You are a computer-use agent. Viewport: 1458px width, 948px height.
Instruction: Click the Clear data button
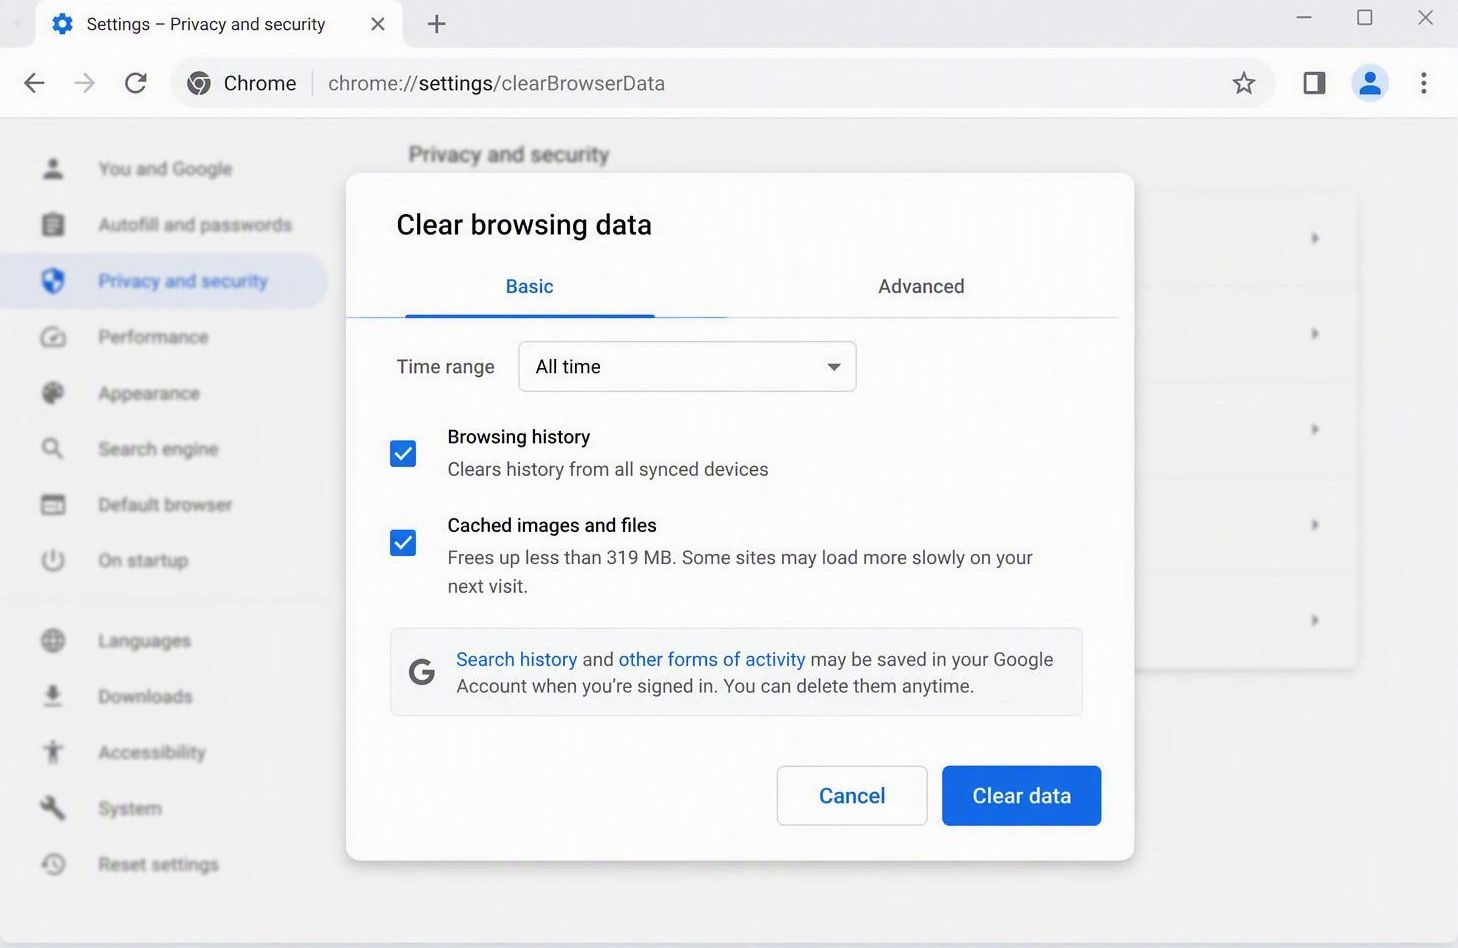click(1021, 796)
